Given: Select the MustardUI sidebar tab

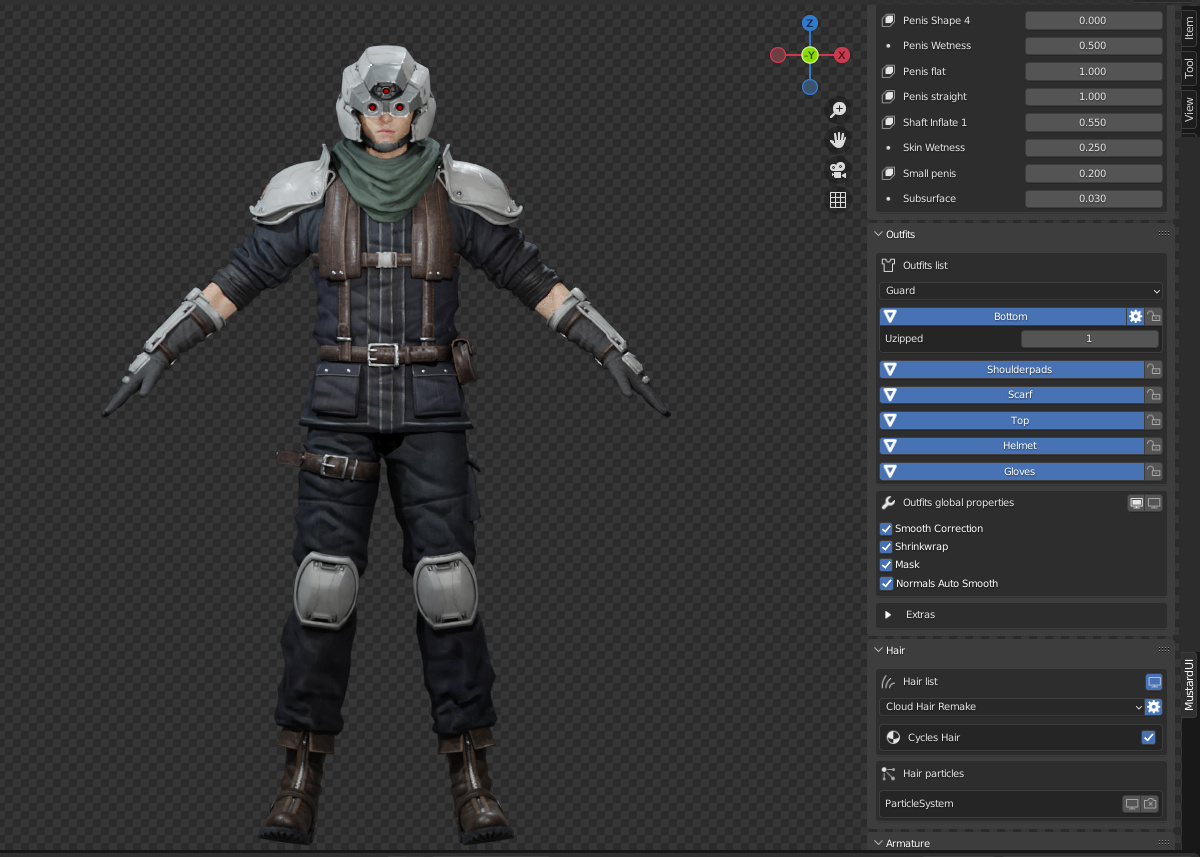Looking at the screenshot, I should pyautogui.click(x=1189, y=684).
